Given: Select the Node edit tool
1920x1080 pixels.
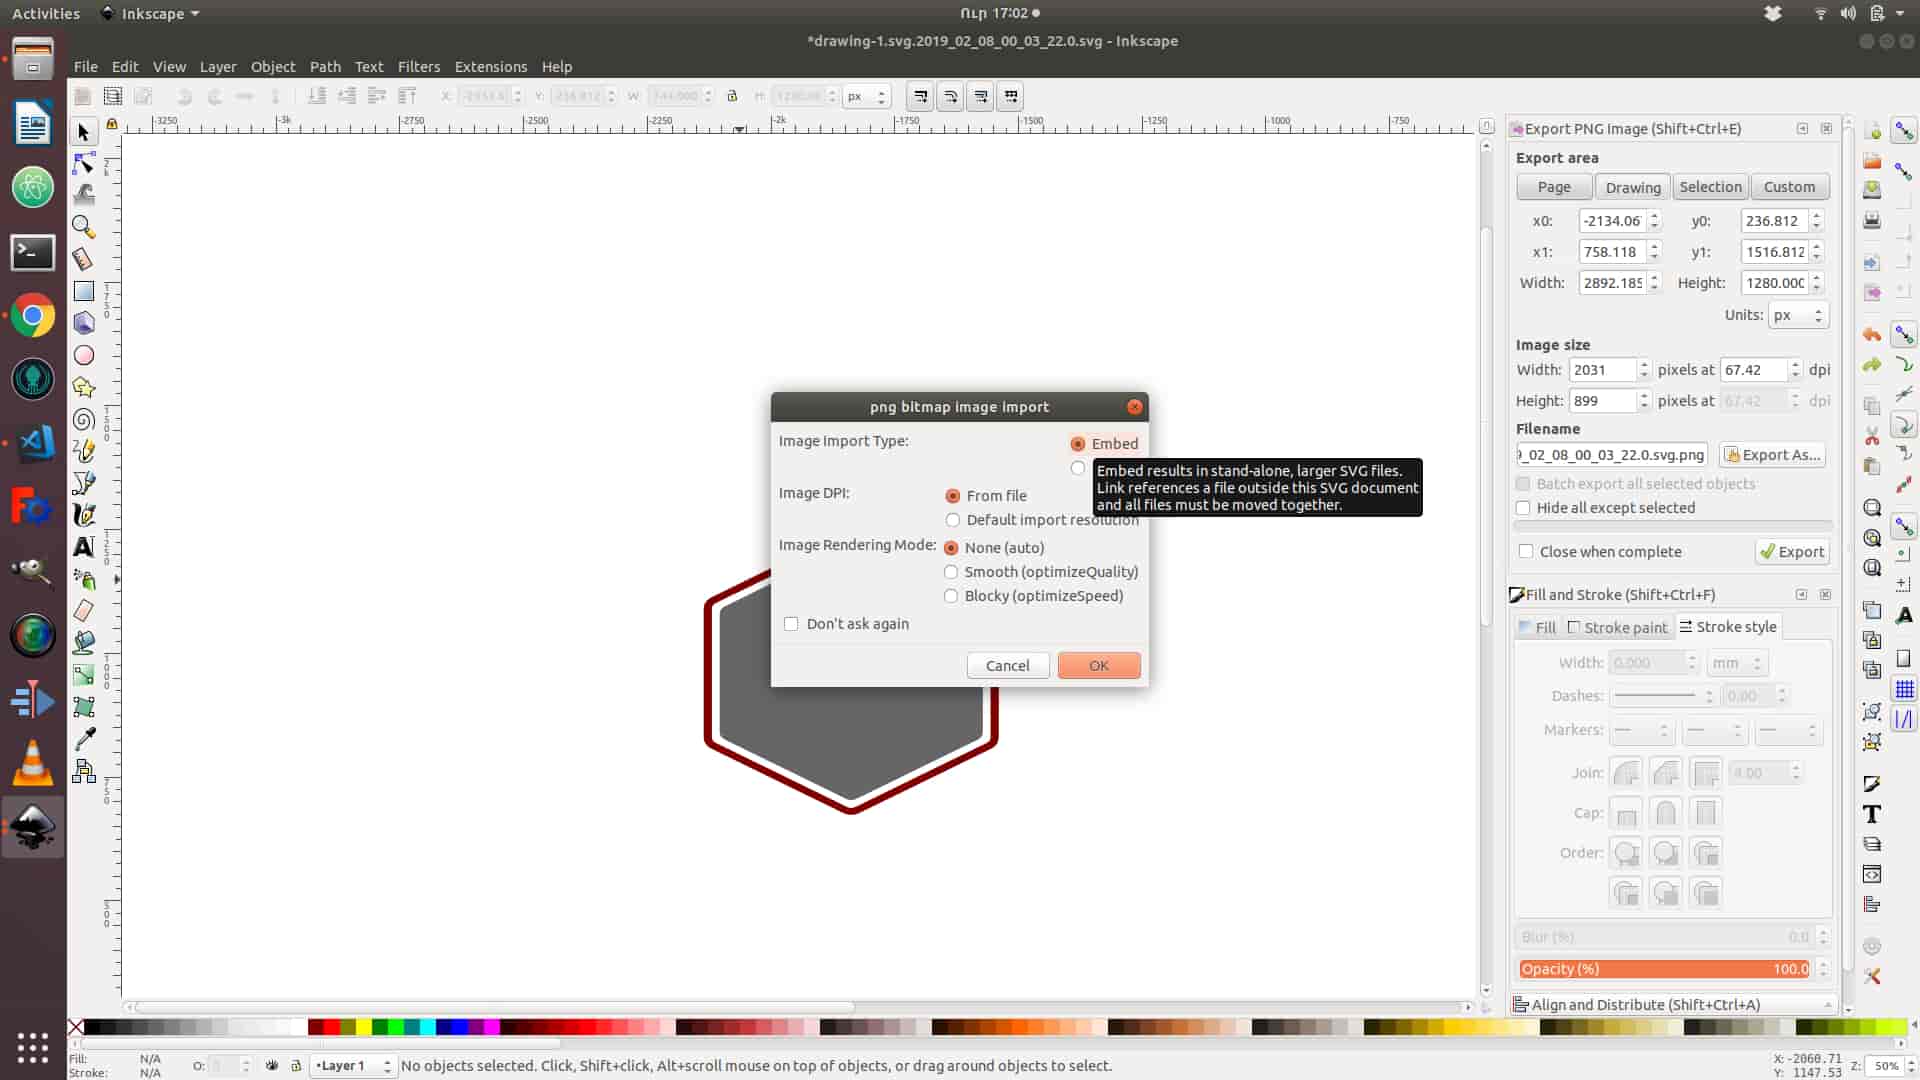Looking at the screenshot, I should click(x=84, y=163).
